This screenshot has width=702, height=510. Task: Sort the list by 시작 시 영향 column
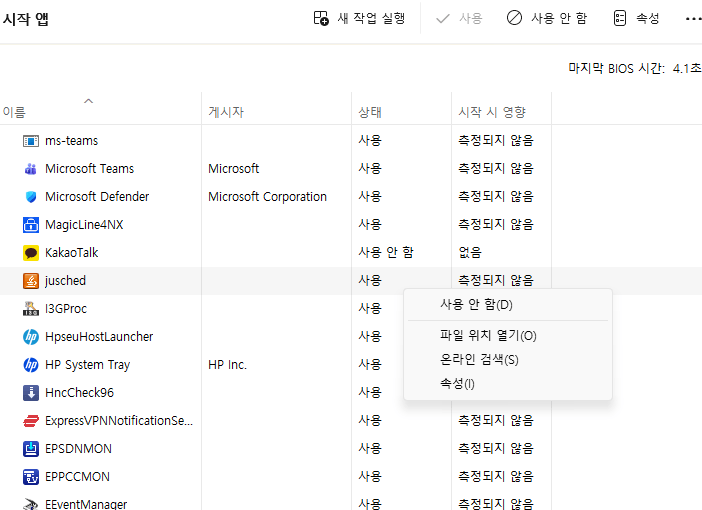click(x=491, y=112)
